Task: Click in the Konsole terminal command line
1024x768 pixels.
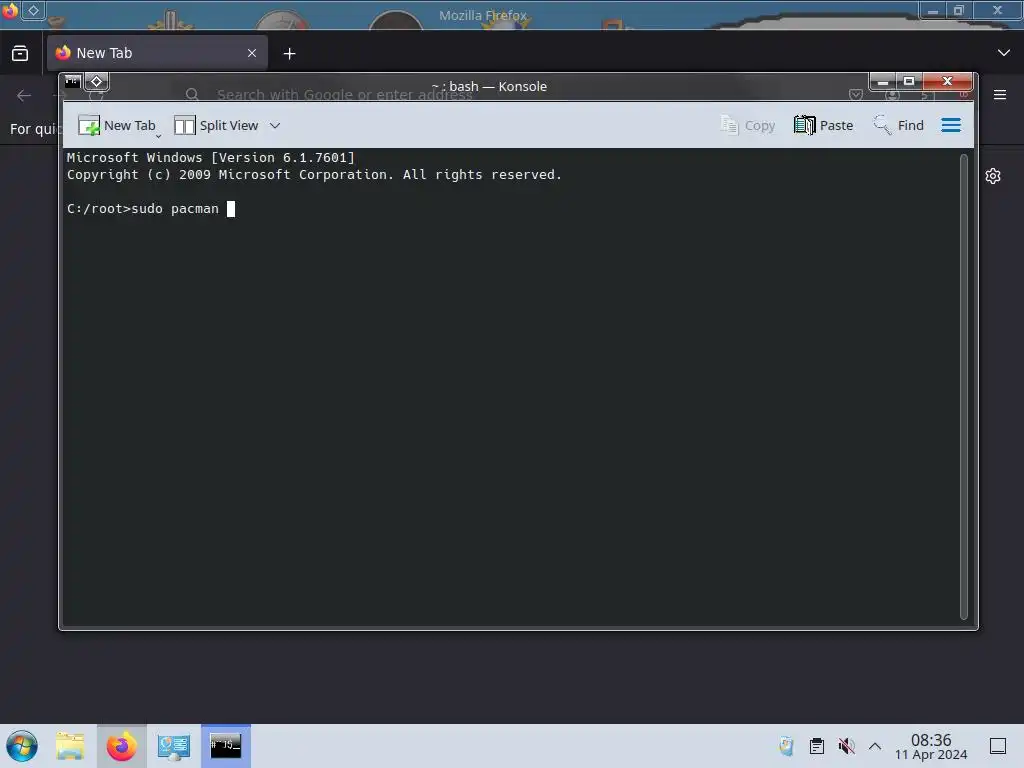Action: (x=513, y=208)
